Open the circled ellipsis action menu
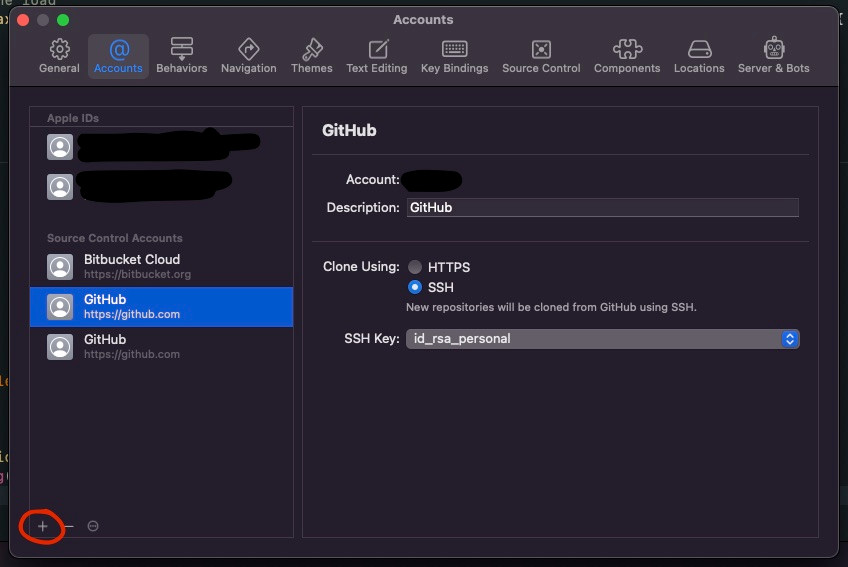848x567 pixels. point(93,526)
